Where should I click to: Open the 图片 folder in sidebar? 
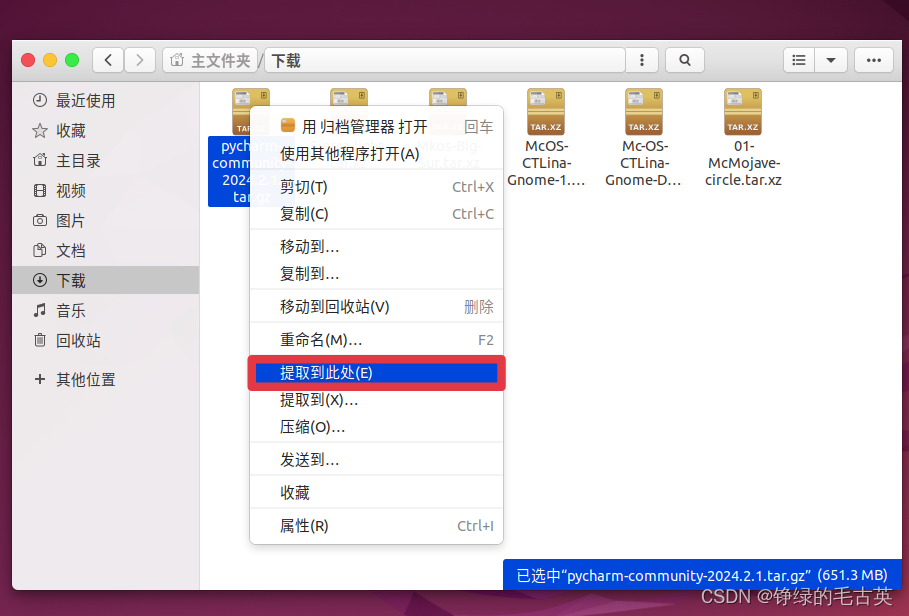click(x=106, y=221)
